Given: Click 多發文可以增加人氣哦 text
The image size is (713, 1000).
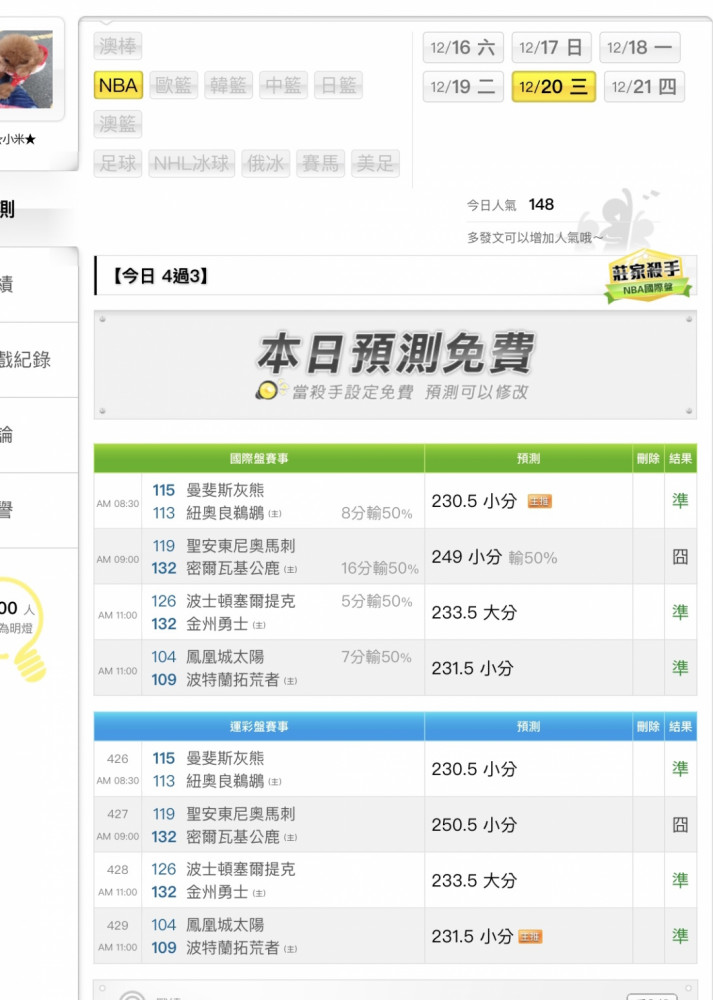Looking at the screenshot, I should point(534,238).
